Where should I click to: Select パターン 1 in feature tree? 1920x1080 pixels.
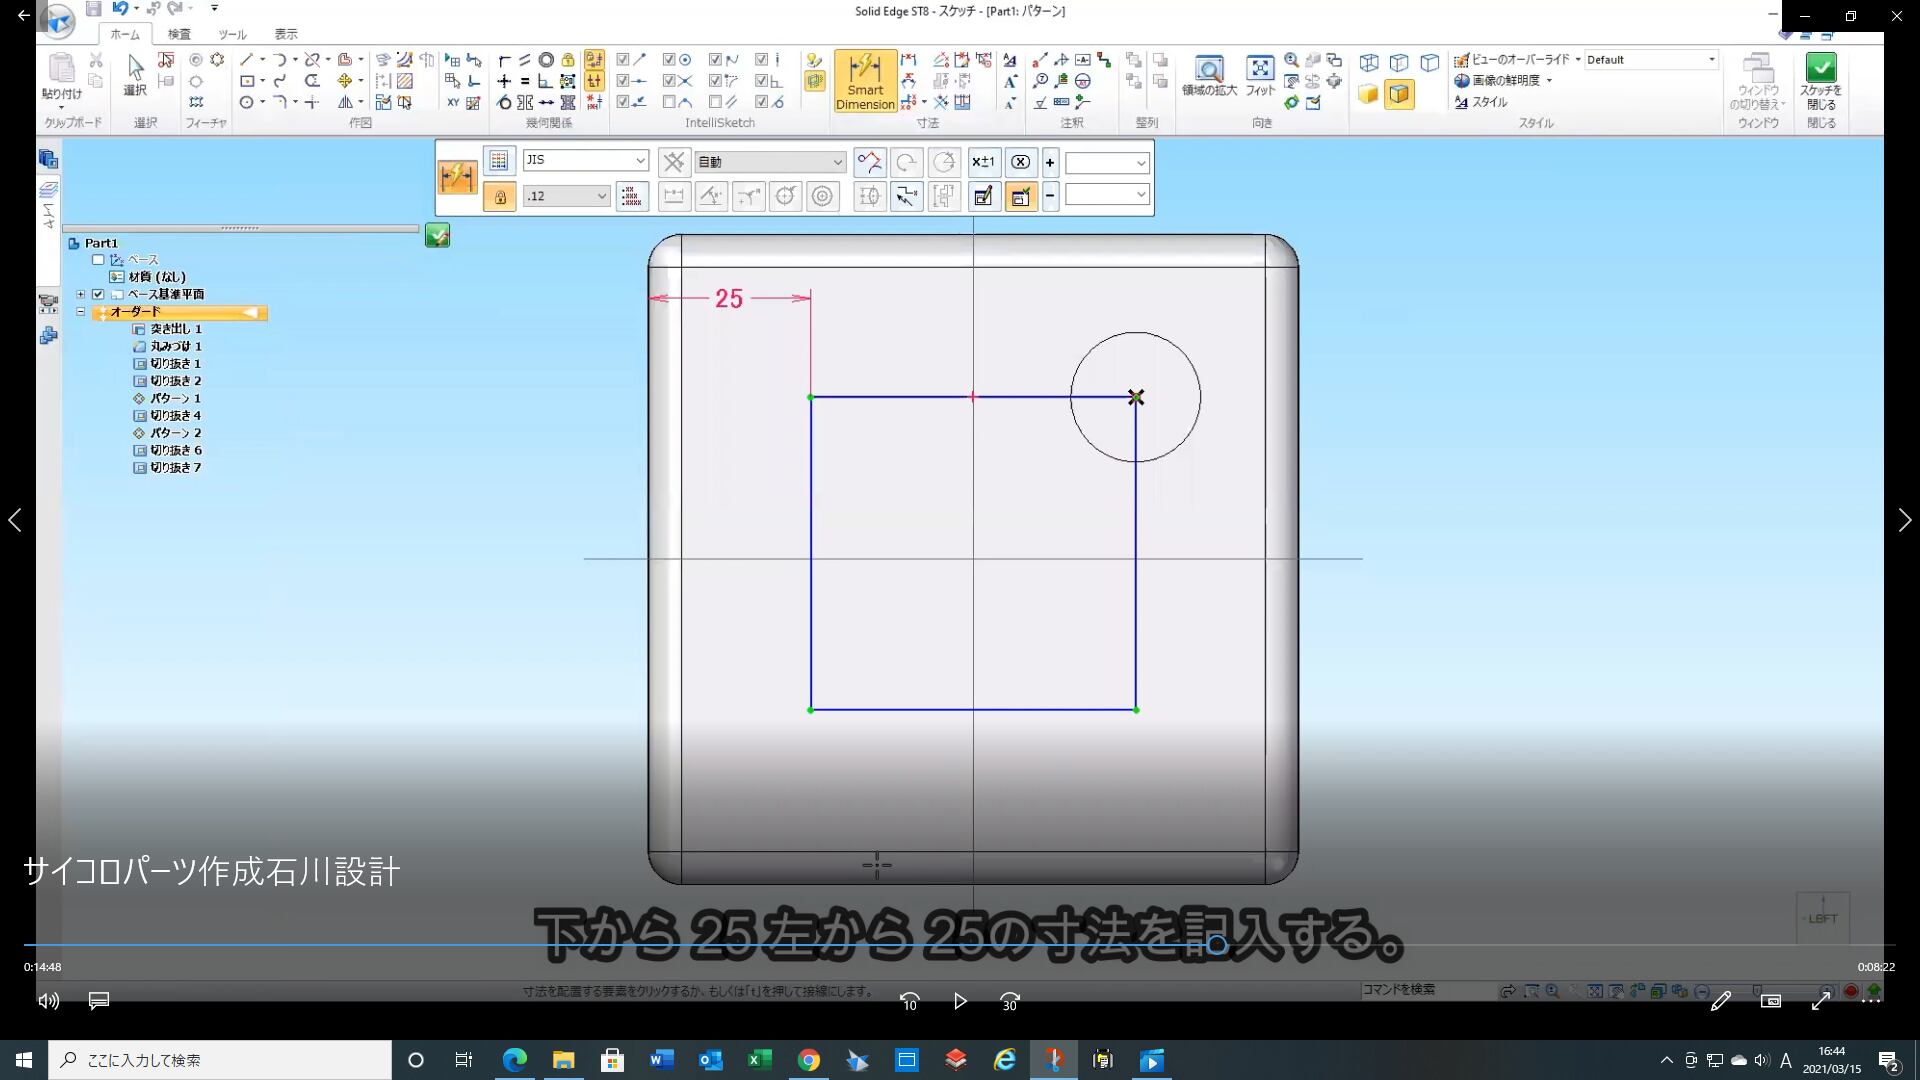pyautogui.click(x=175, y=398)
